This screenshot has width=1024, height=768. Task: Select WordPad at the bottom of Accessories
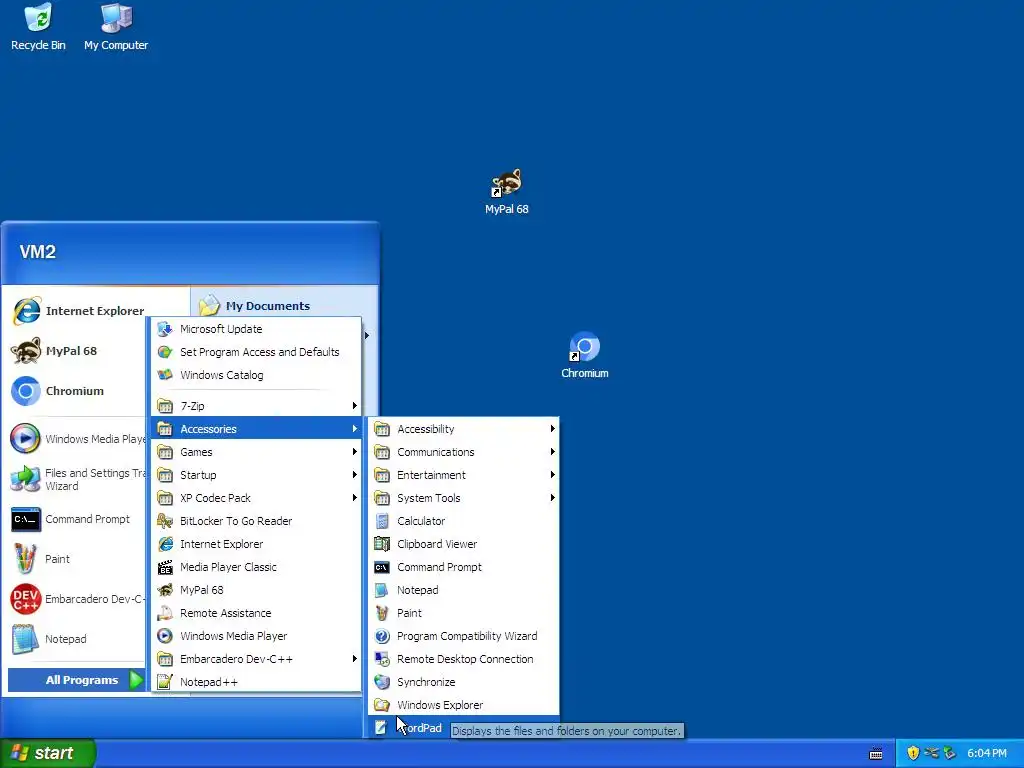pyautogui.click(x=464, y=728)
